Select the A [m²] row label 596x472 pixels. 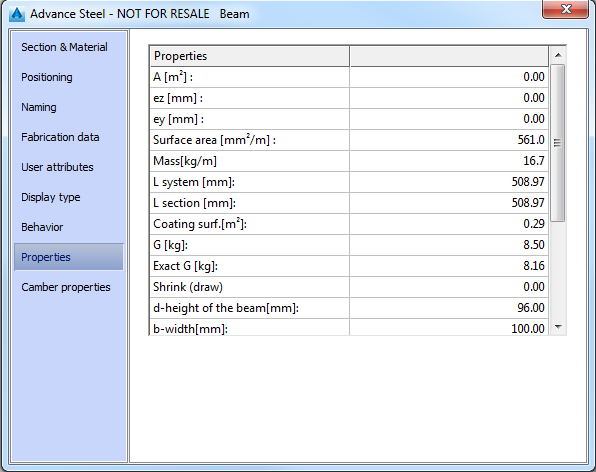[x=173, y=77]
